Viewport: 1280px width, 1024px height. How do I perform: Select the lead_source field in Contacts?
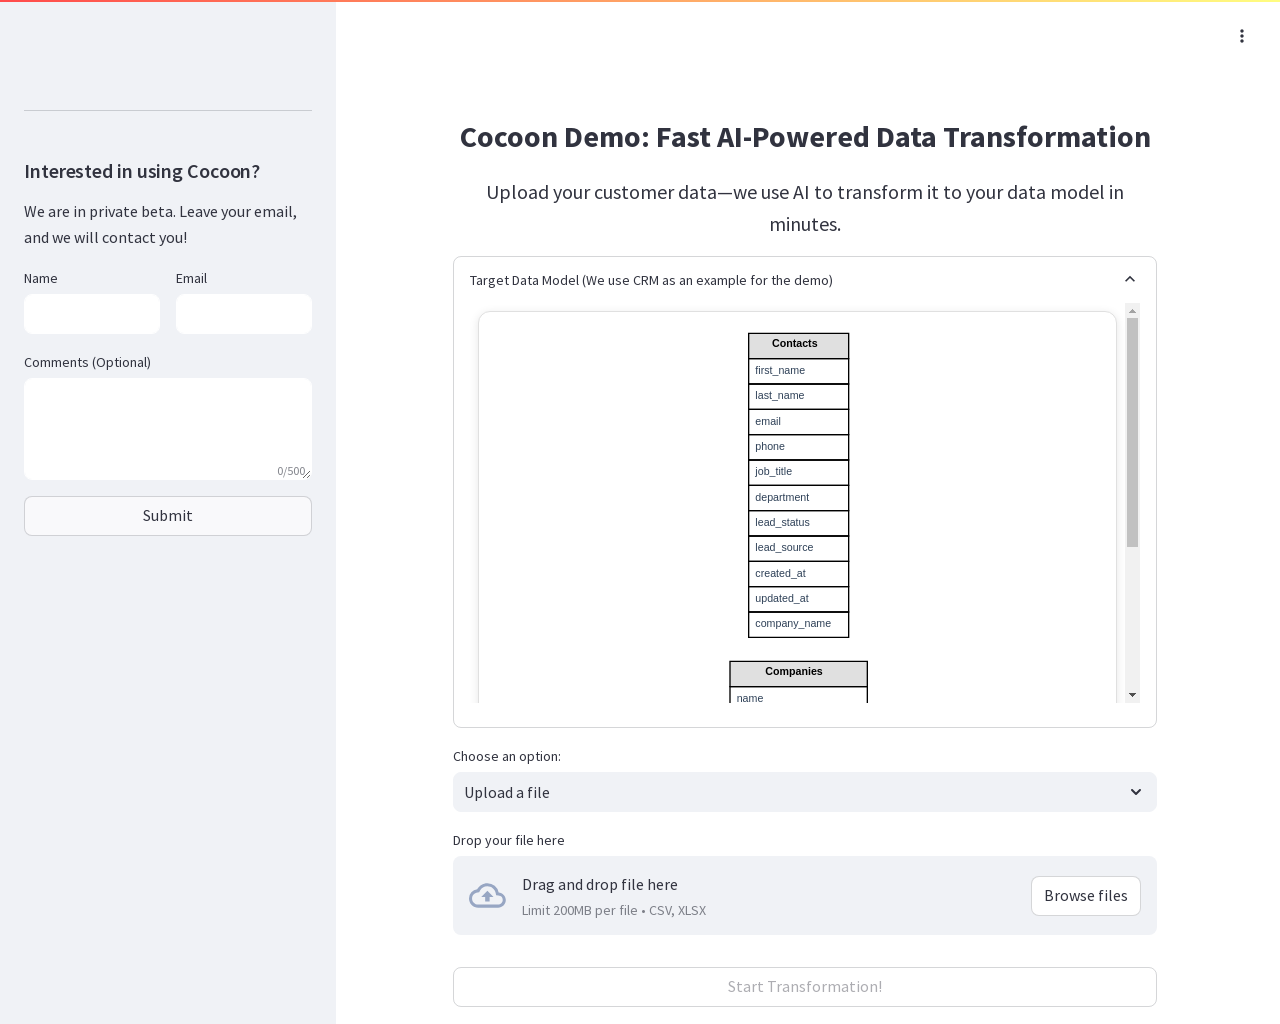pyautogui.click(x=798, y=548)
